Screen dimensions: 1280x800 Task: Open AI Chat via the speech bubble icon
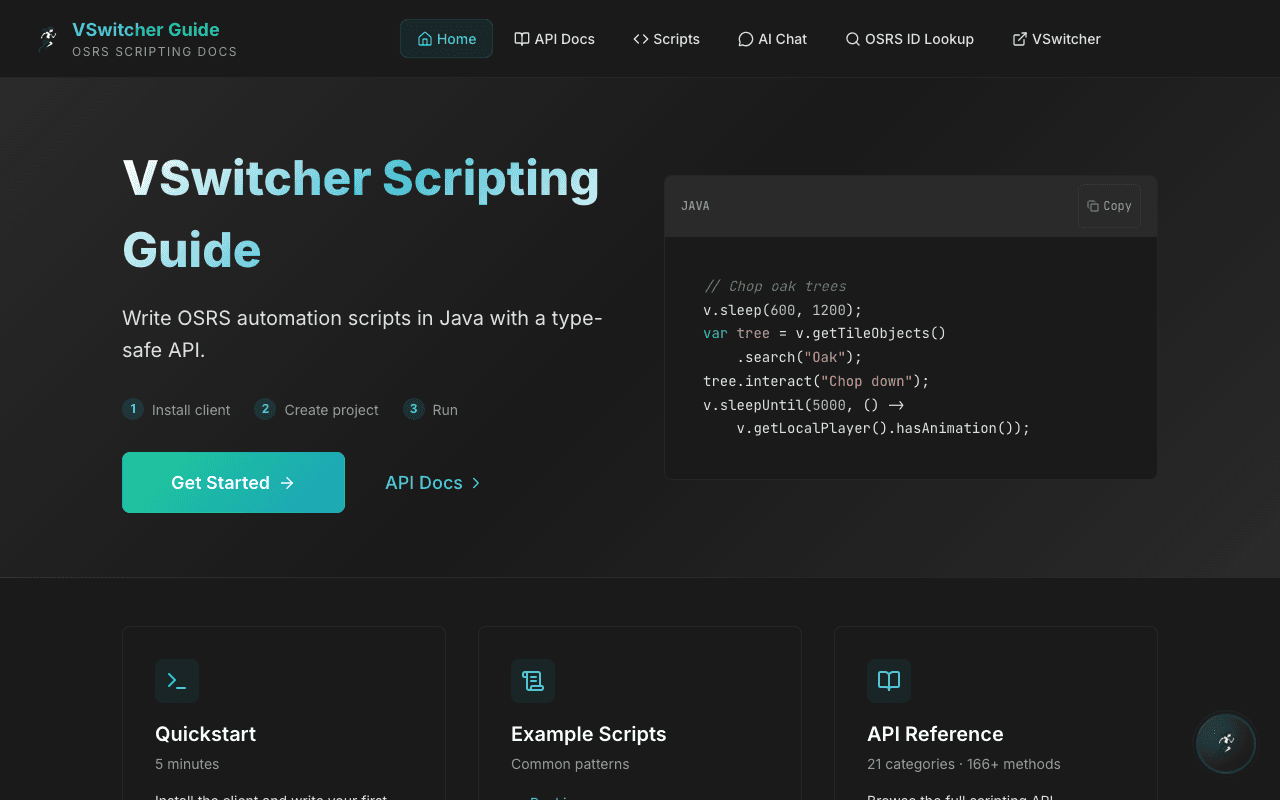pos(745,39)
